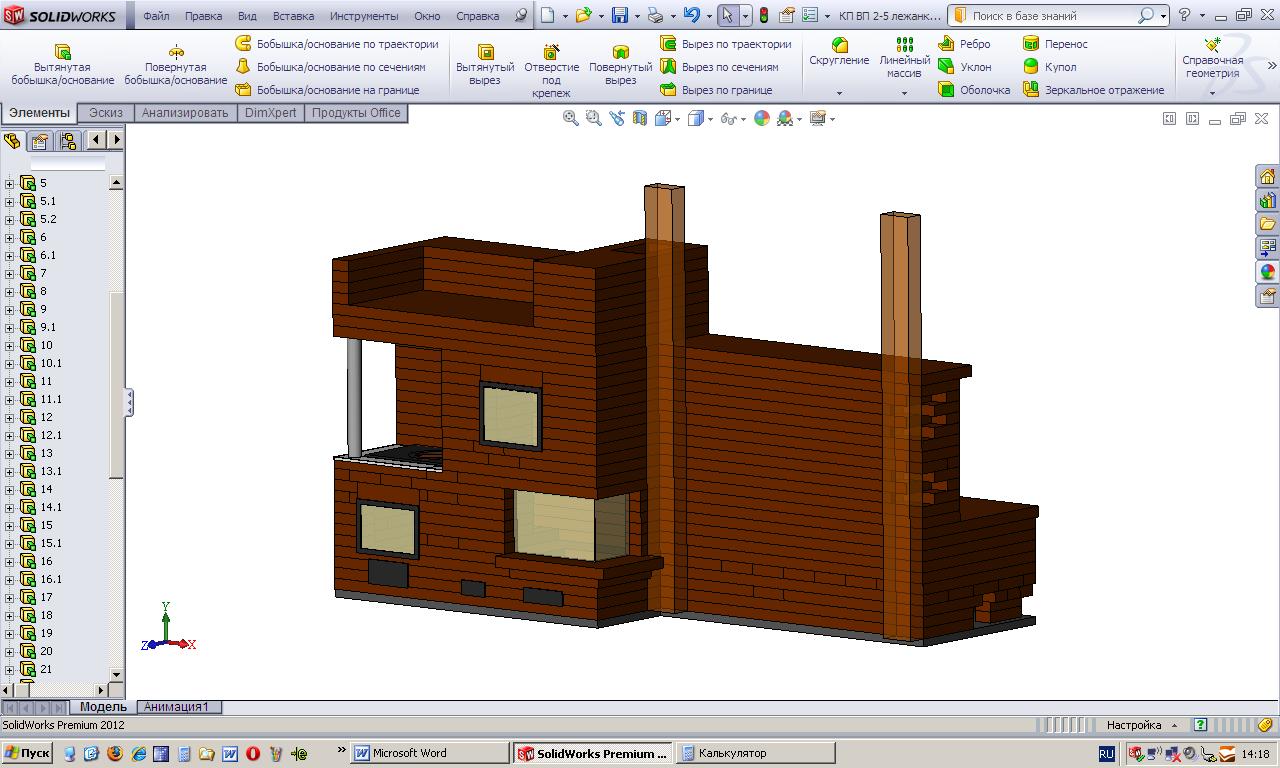
Task: Toggle the feature tree panel collapse handle
Action: pyautogui.click(x=128, y=402)
